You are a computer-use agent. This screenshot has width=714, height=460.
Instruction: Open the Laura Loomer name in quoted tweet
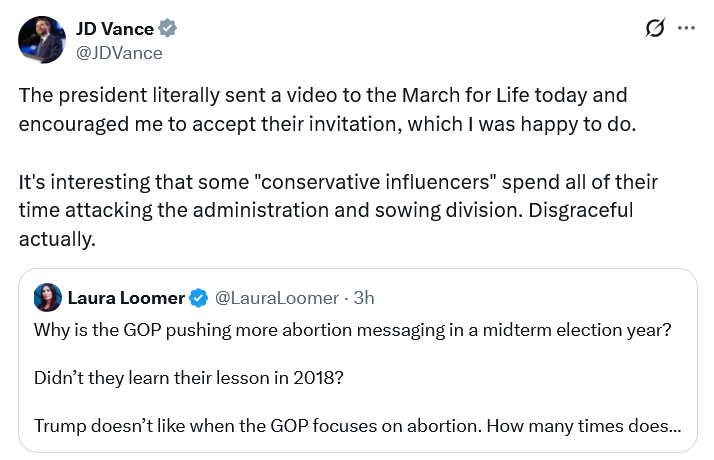(126, 297)
